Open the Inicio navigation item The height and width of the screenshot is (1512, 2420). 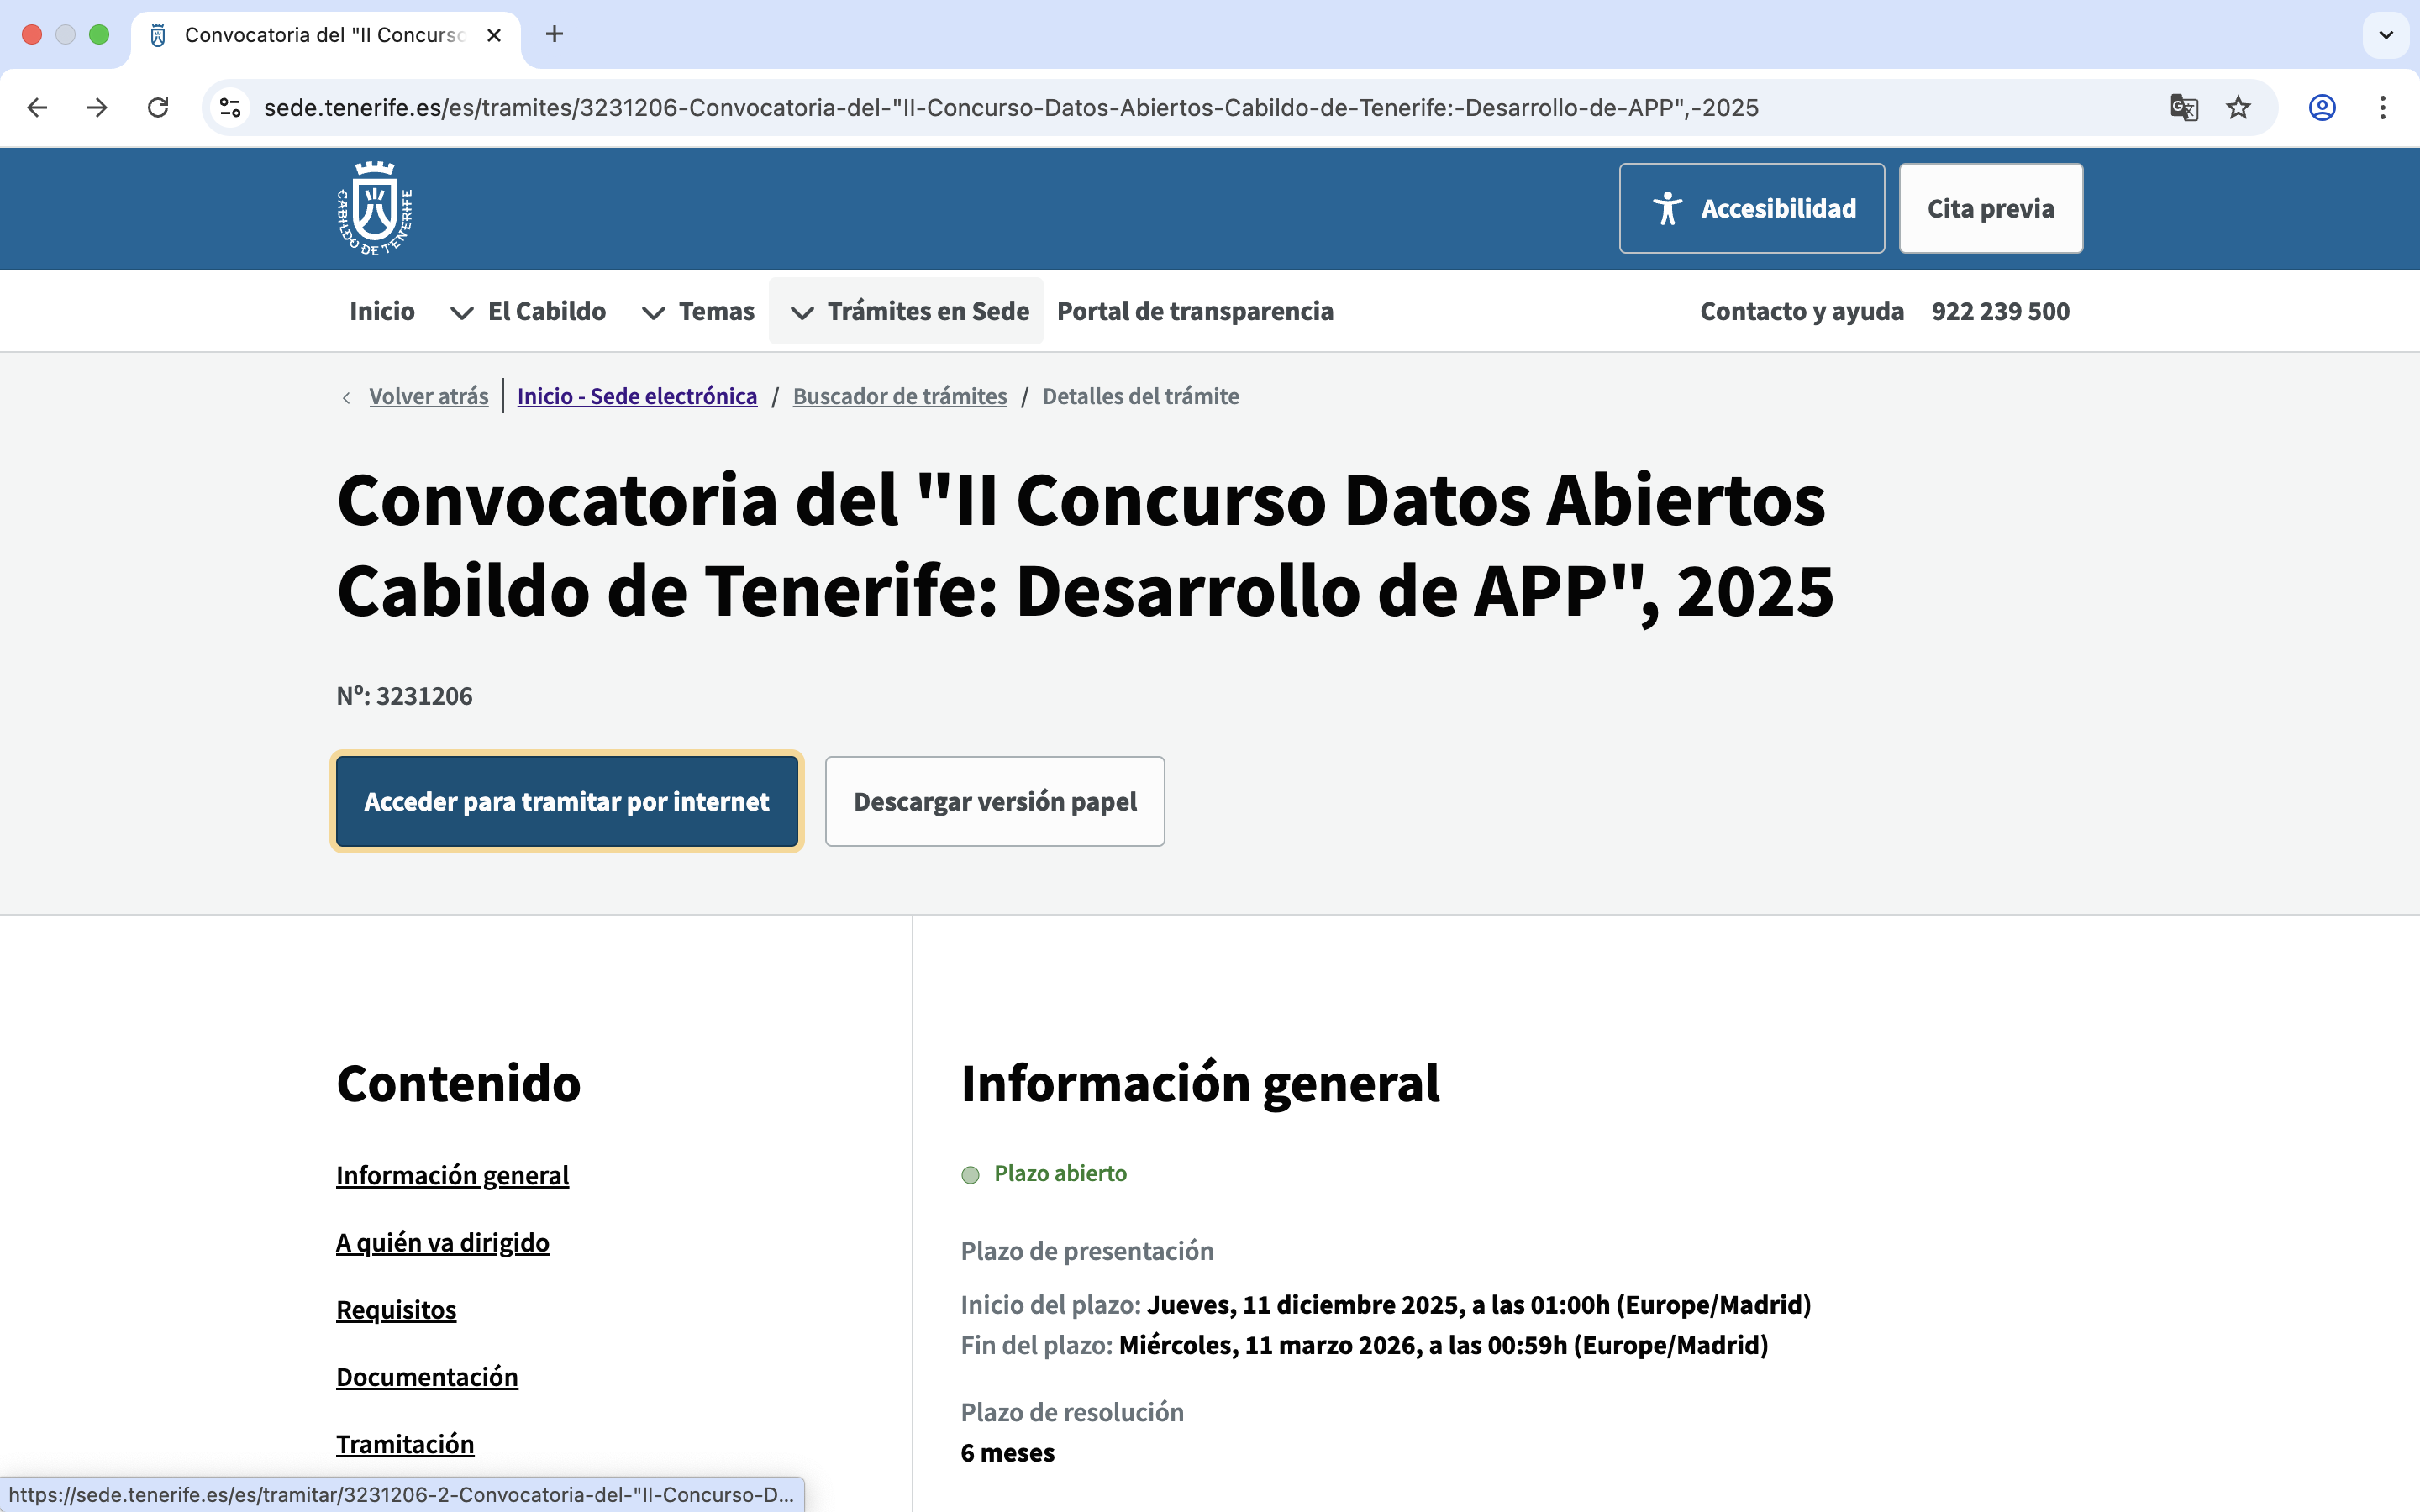(382, 311)
